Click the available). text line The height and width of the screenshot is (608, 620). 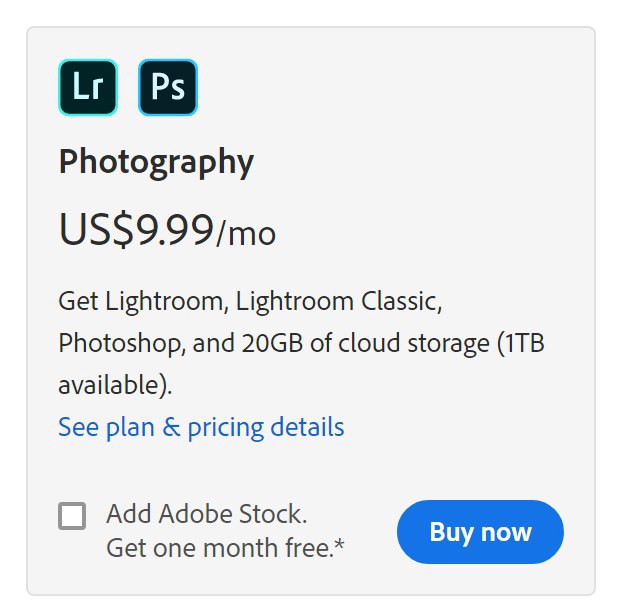pos(115,385)
